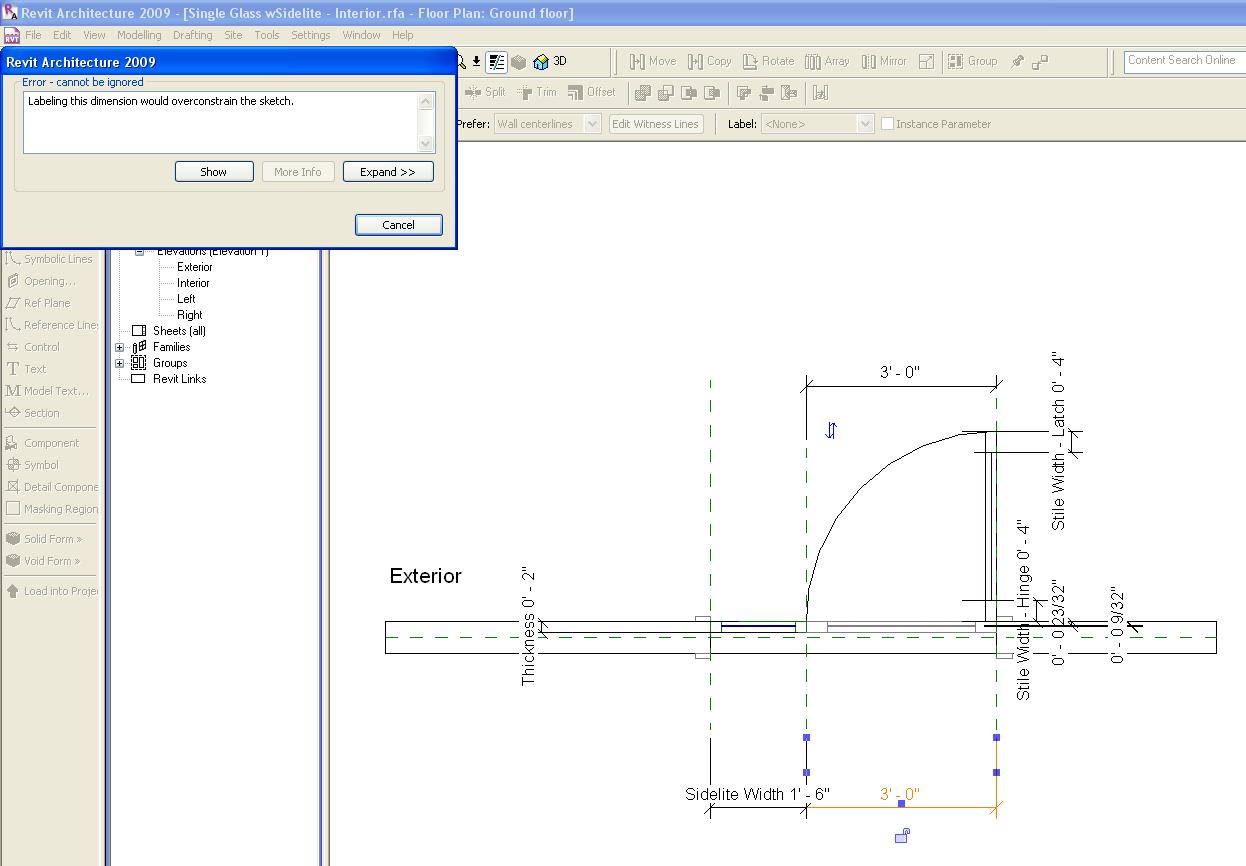
Task: Activate the Array tool
Action: point(827,61)
